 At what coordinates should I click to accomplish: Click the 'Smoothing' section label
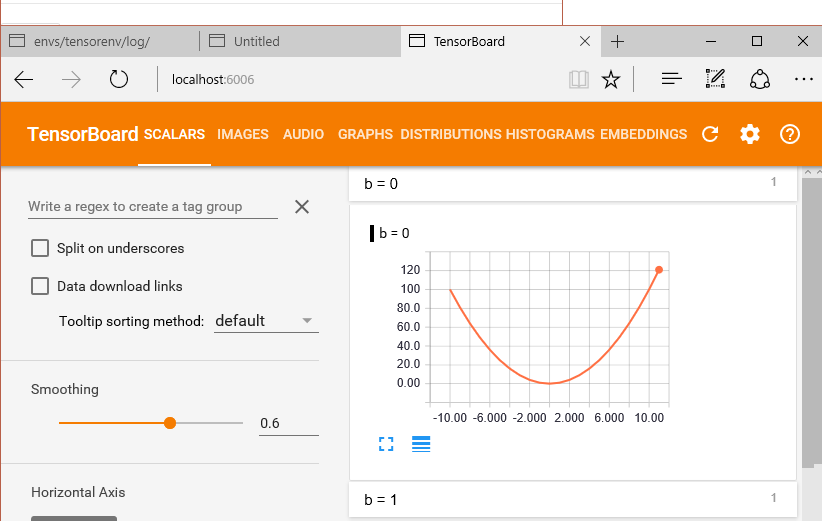pos(65,389)
